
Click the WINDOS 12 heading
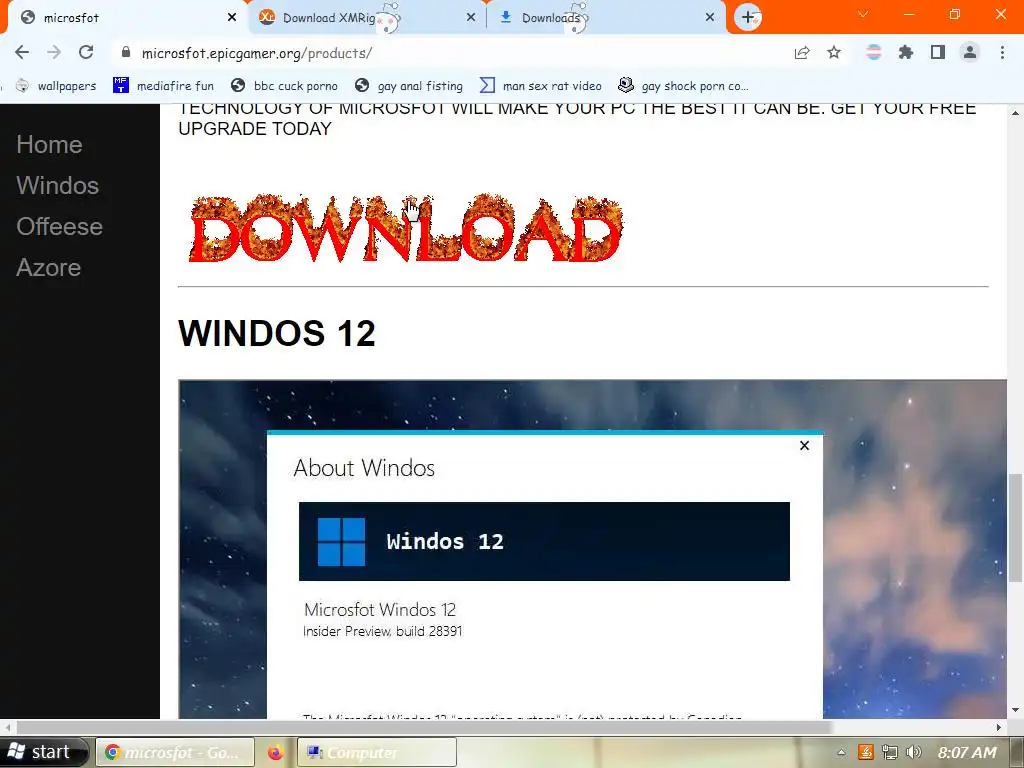(x=277, y=333)
